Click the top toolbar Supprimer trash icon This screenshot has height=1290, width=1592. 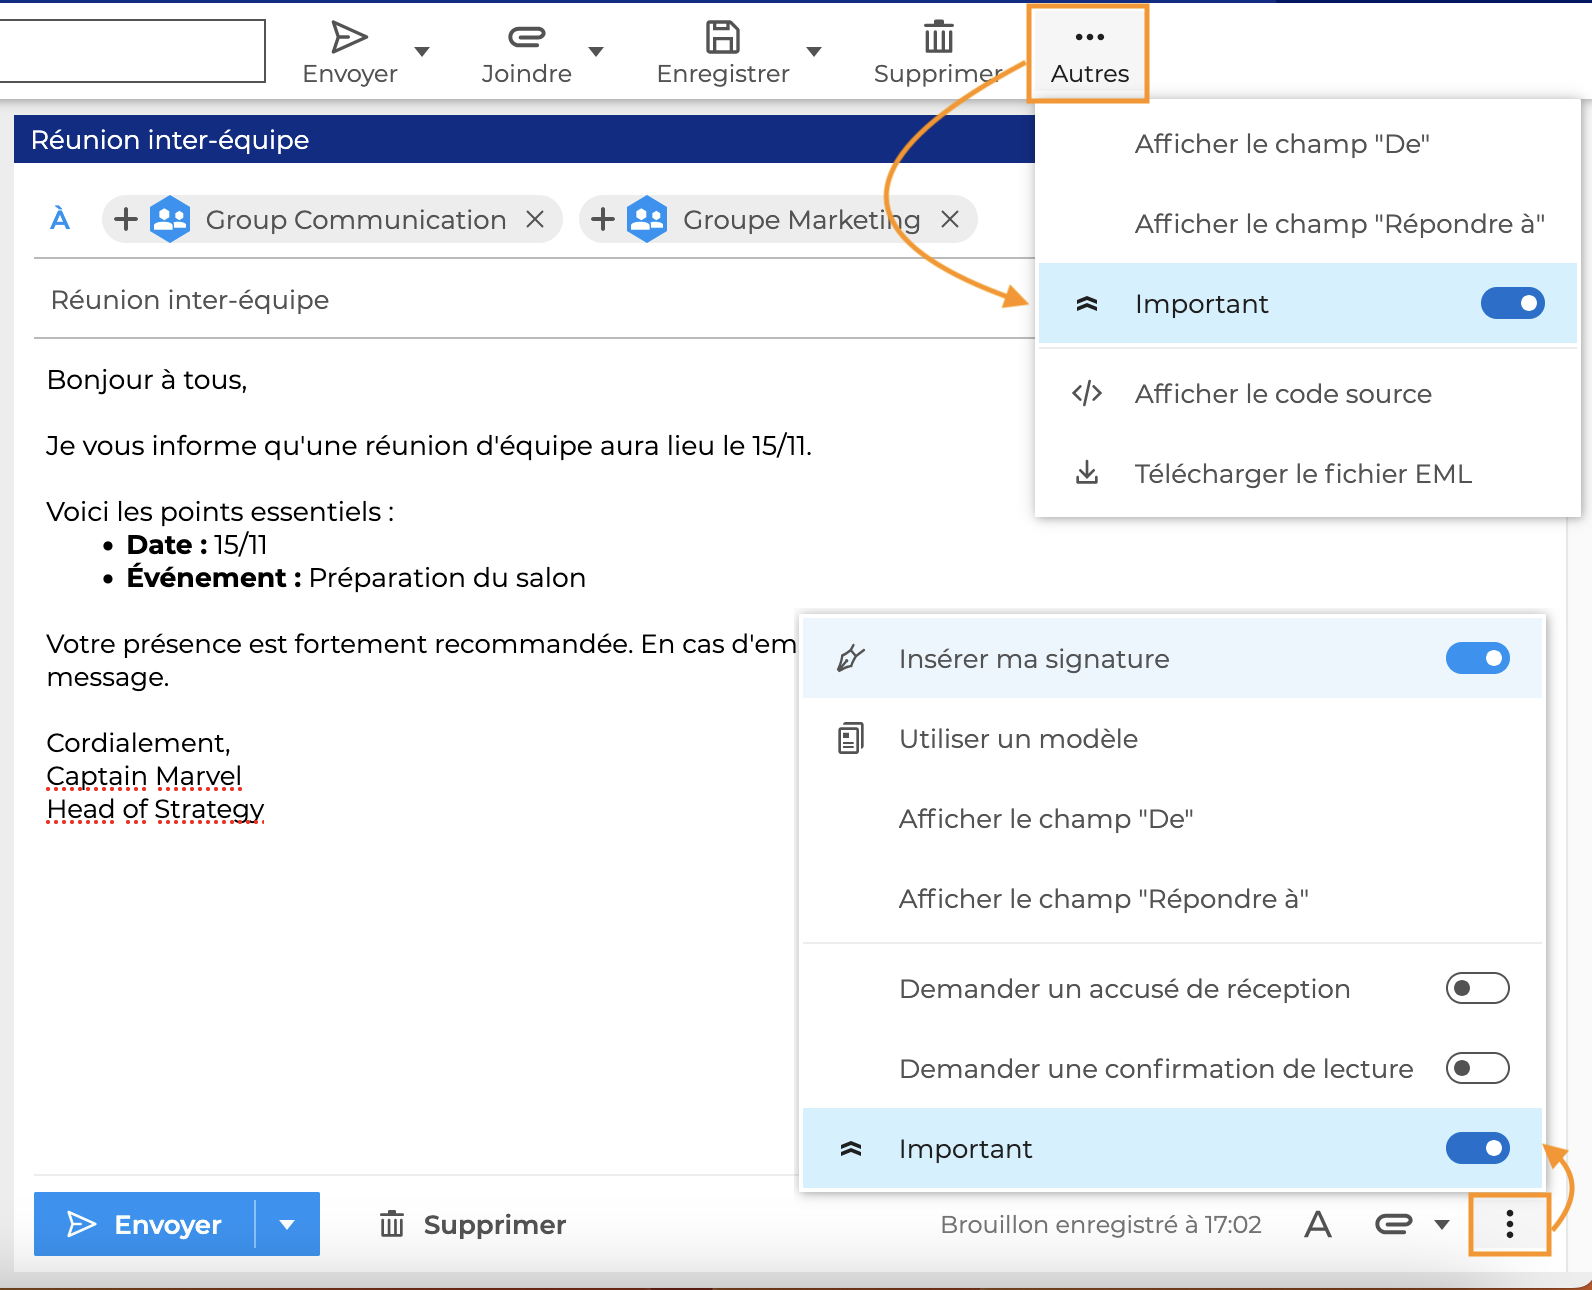pyautogui.click(x=938, y=38)
